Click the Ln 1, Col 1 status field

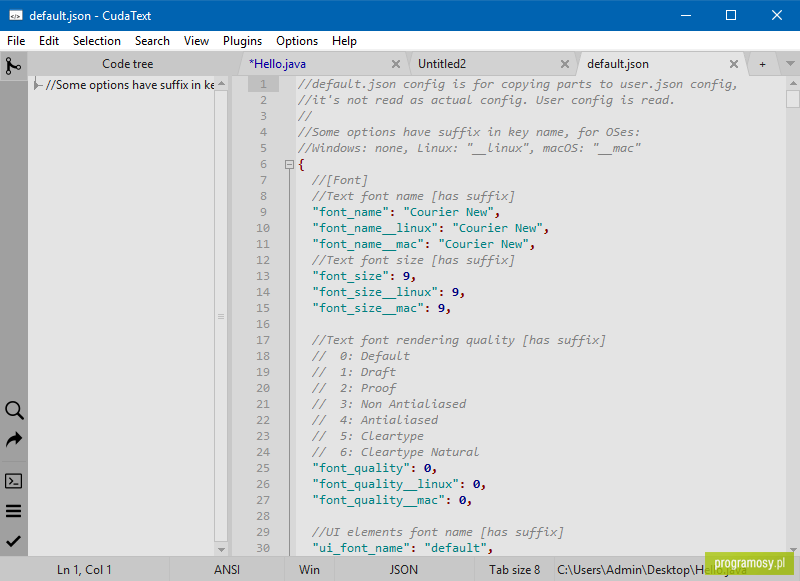pyautogui.click(x=84, y=570)
